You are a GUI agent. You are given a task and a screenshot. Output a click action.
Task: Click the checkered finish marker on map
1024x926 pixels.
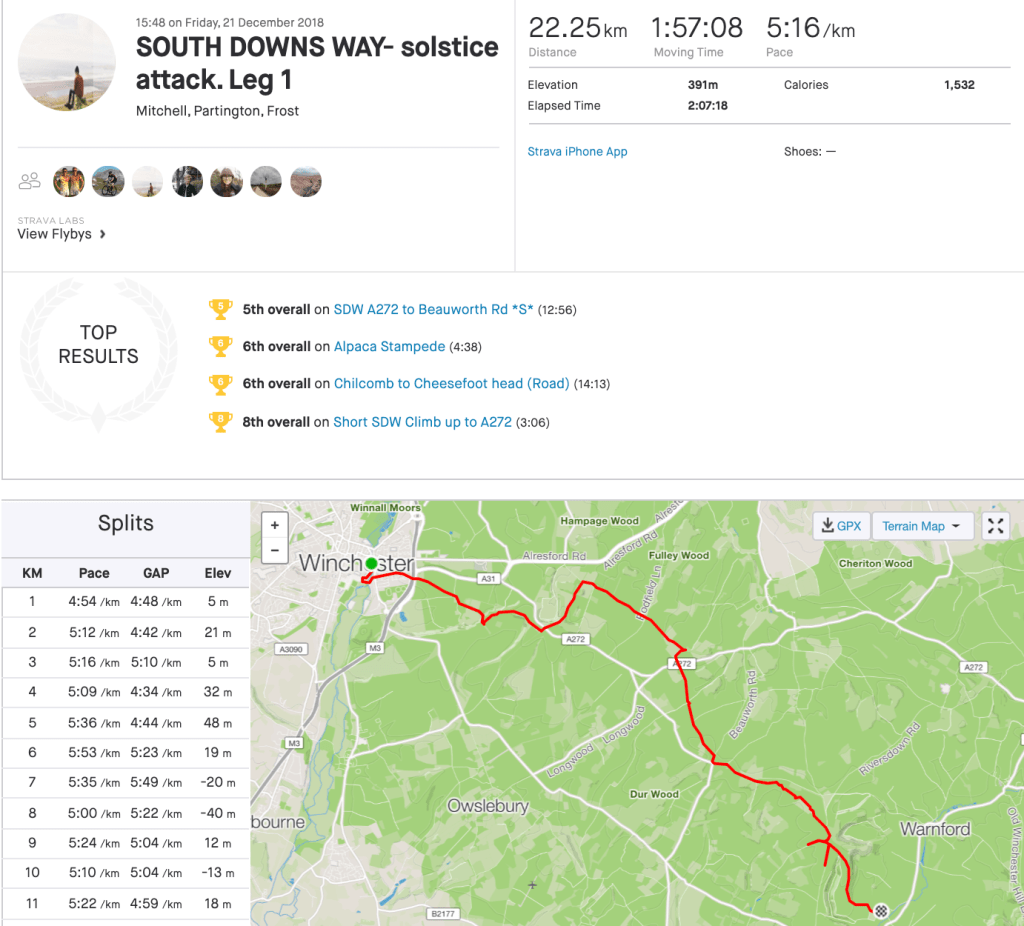pyautogui.click(x=881, y=910)
